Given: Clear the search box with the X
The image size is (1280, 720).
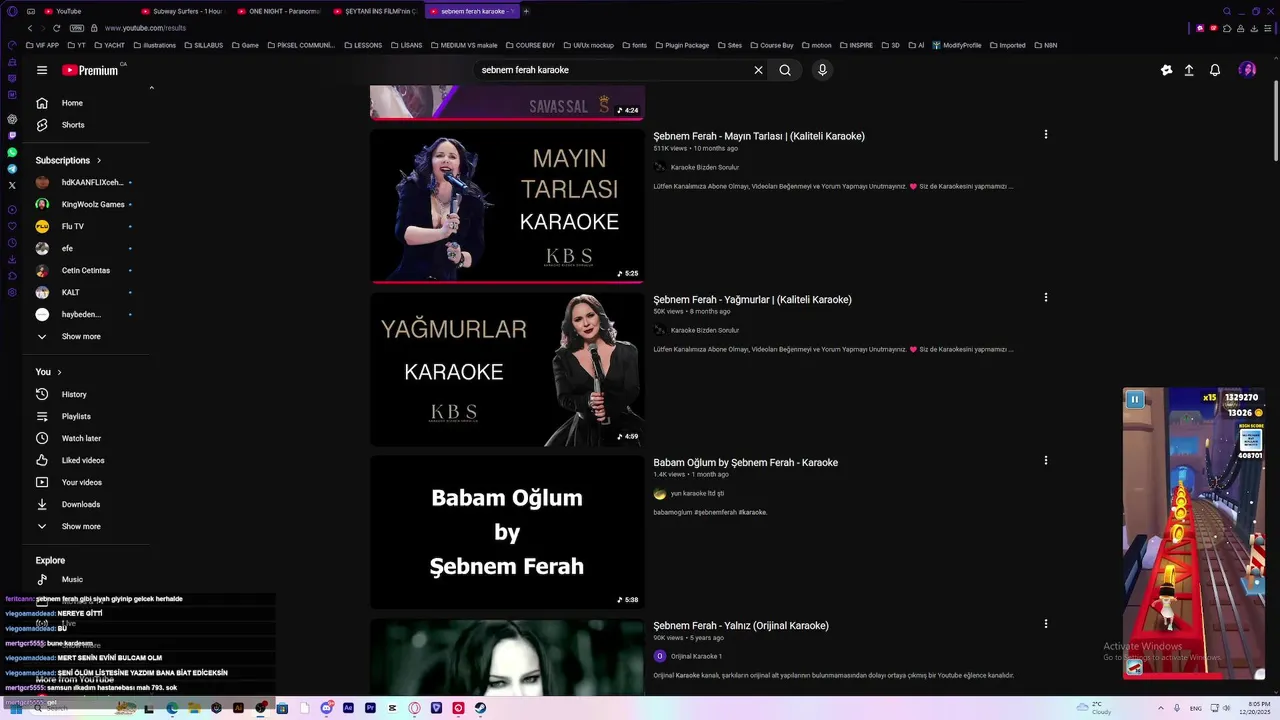Looking at the screenshot, I should [x=758, y=70].
